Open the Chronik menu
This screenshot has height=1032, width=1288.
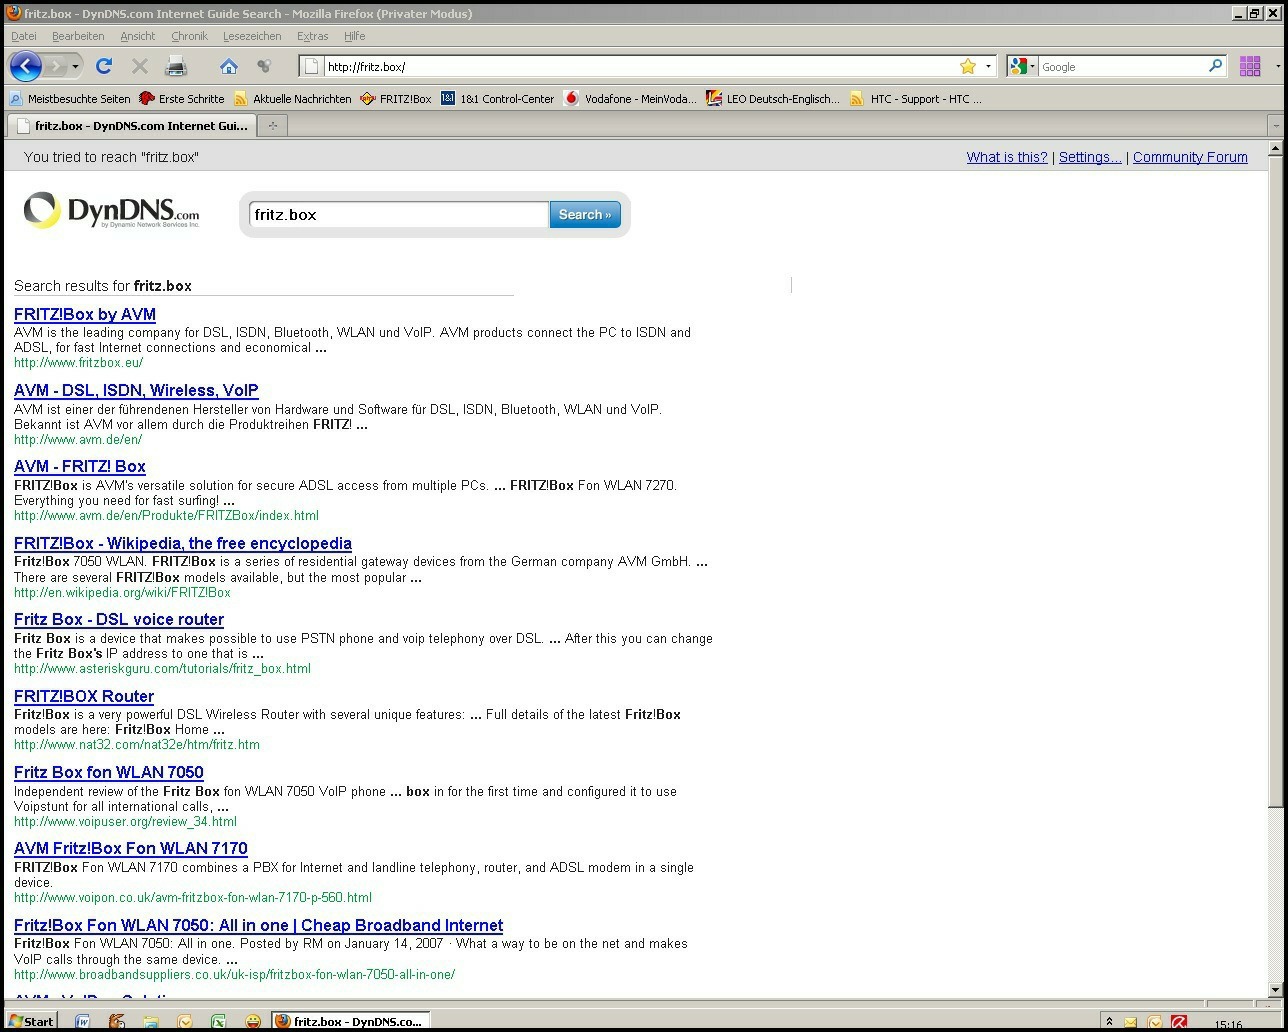tap(189, 36)
